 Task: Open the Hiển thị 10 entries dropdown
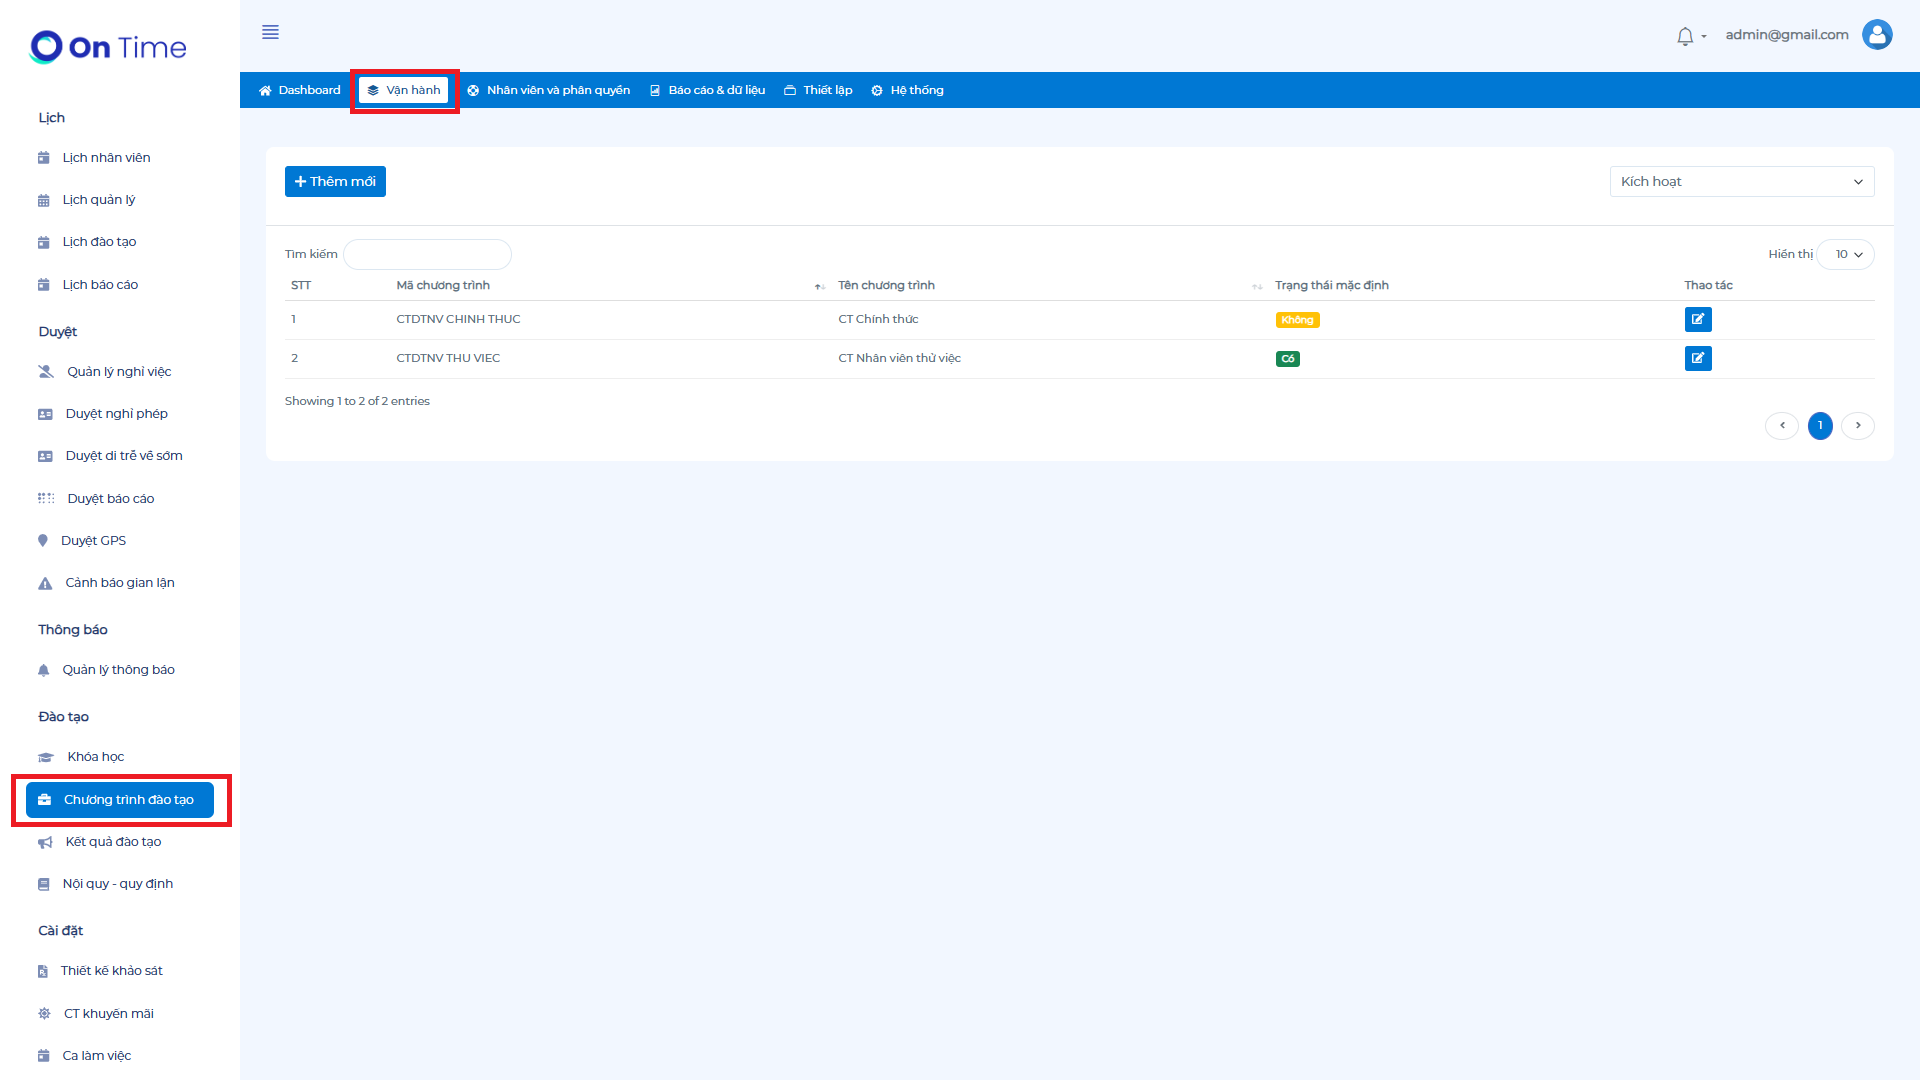pyautogui.click(x=1846, y=255)
